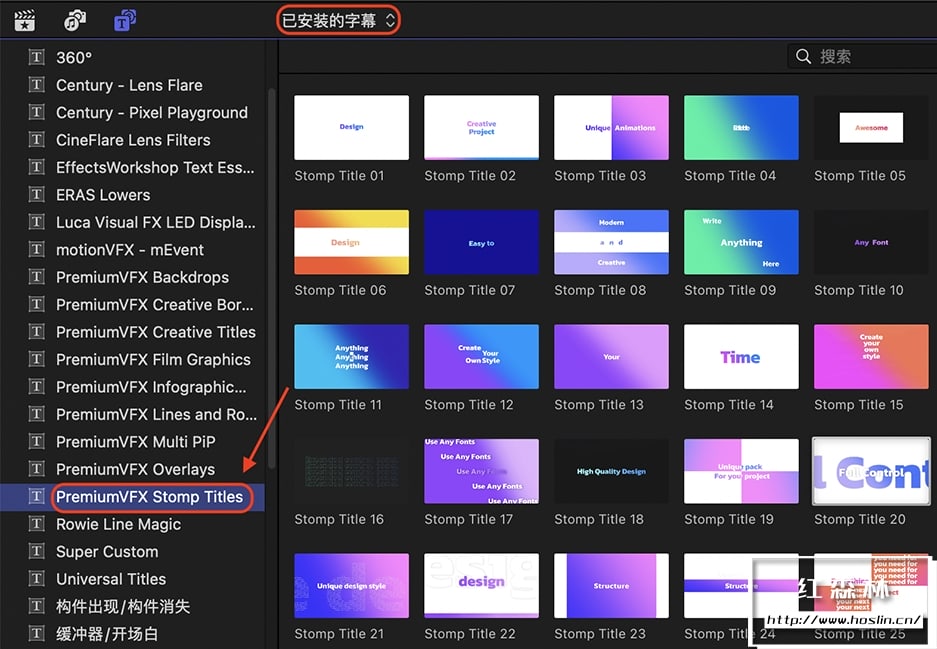
Task: Select the Stomp Title 01 thumbnail
Action: [x=351, y=127]
